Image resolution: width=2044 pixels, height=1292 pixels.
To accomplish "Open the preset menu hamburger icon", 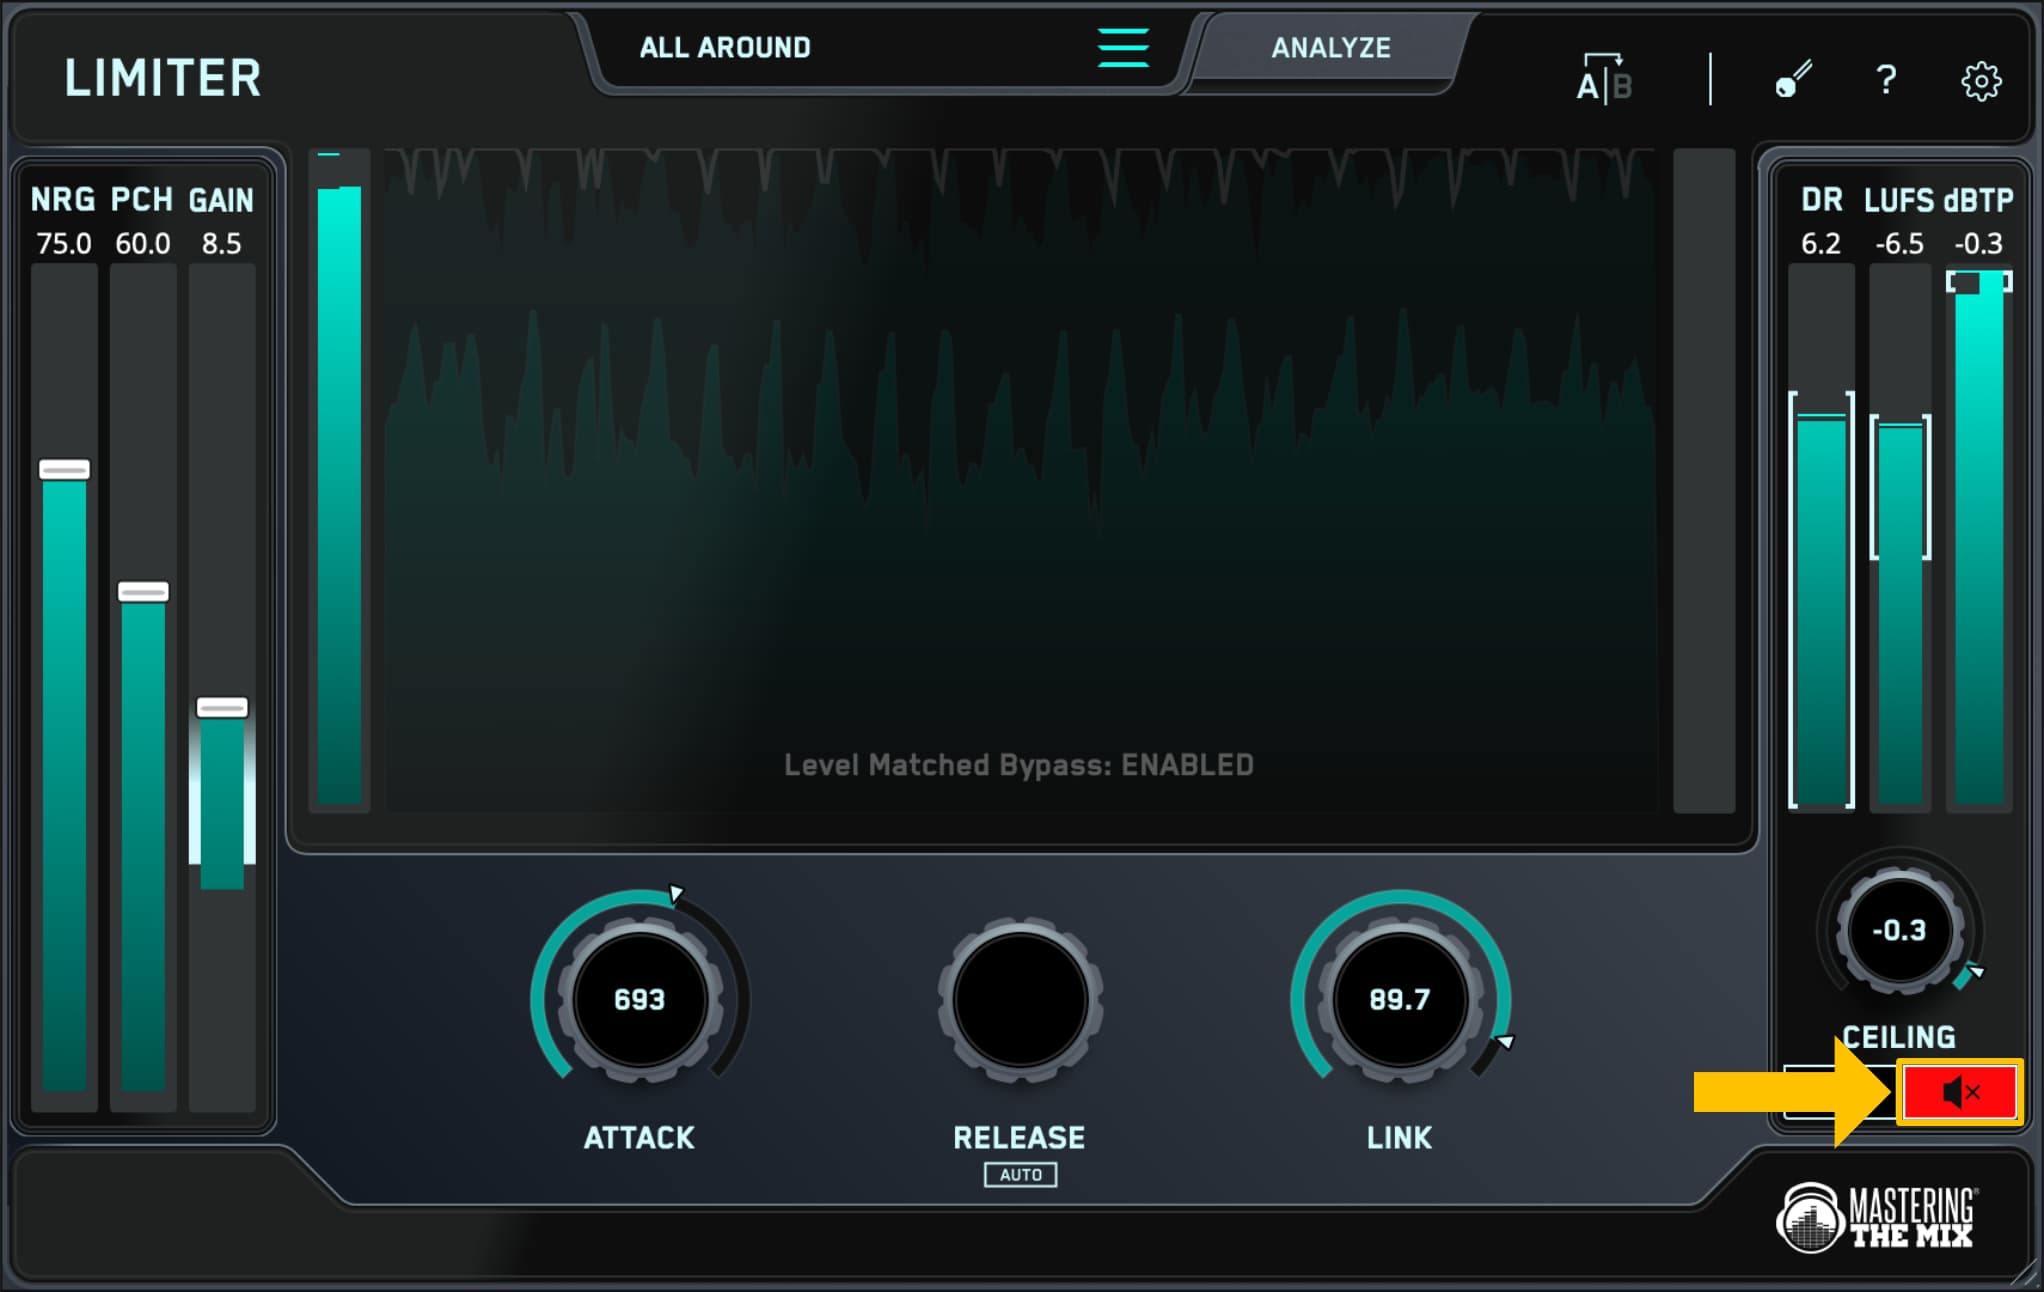I will pos(1123,48).
